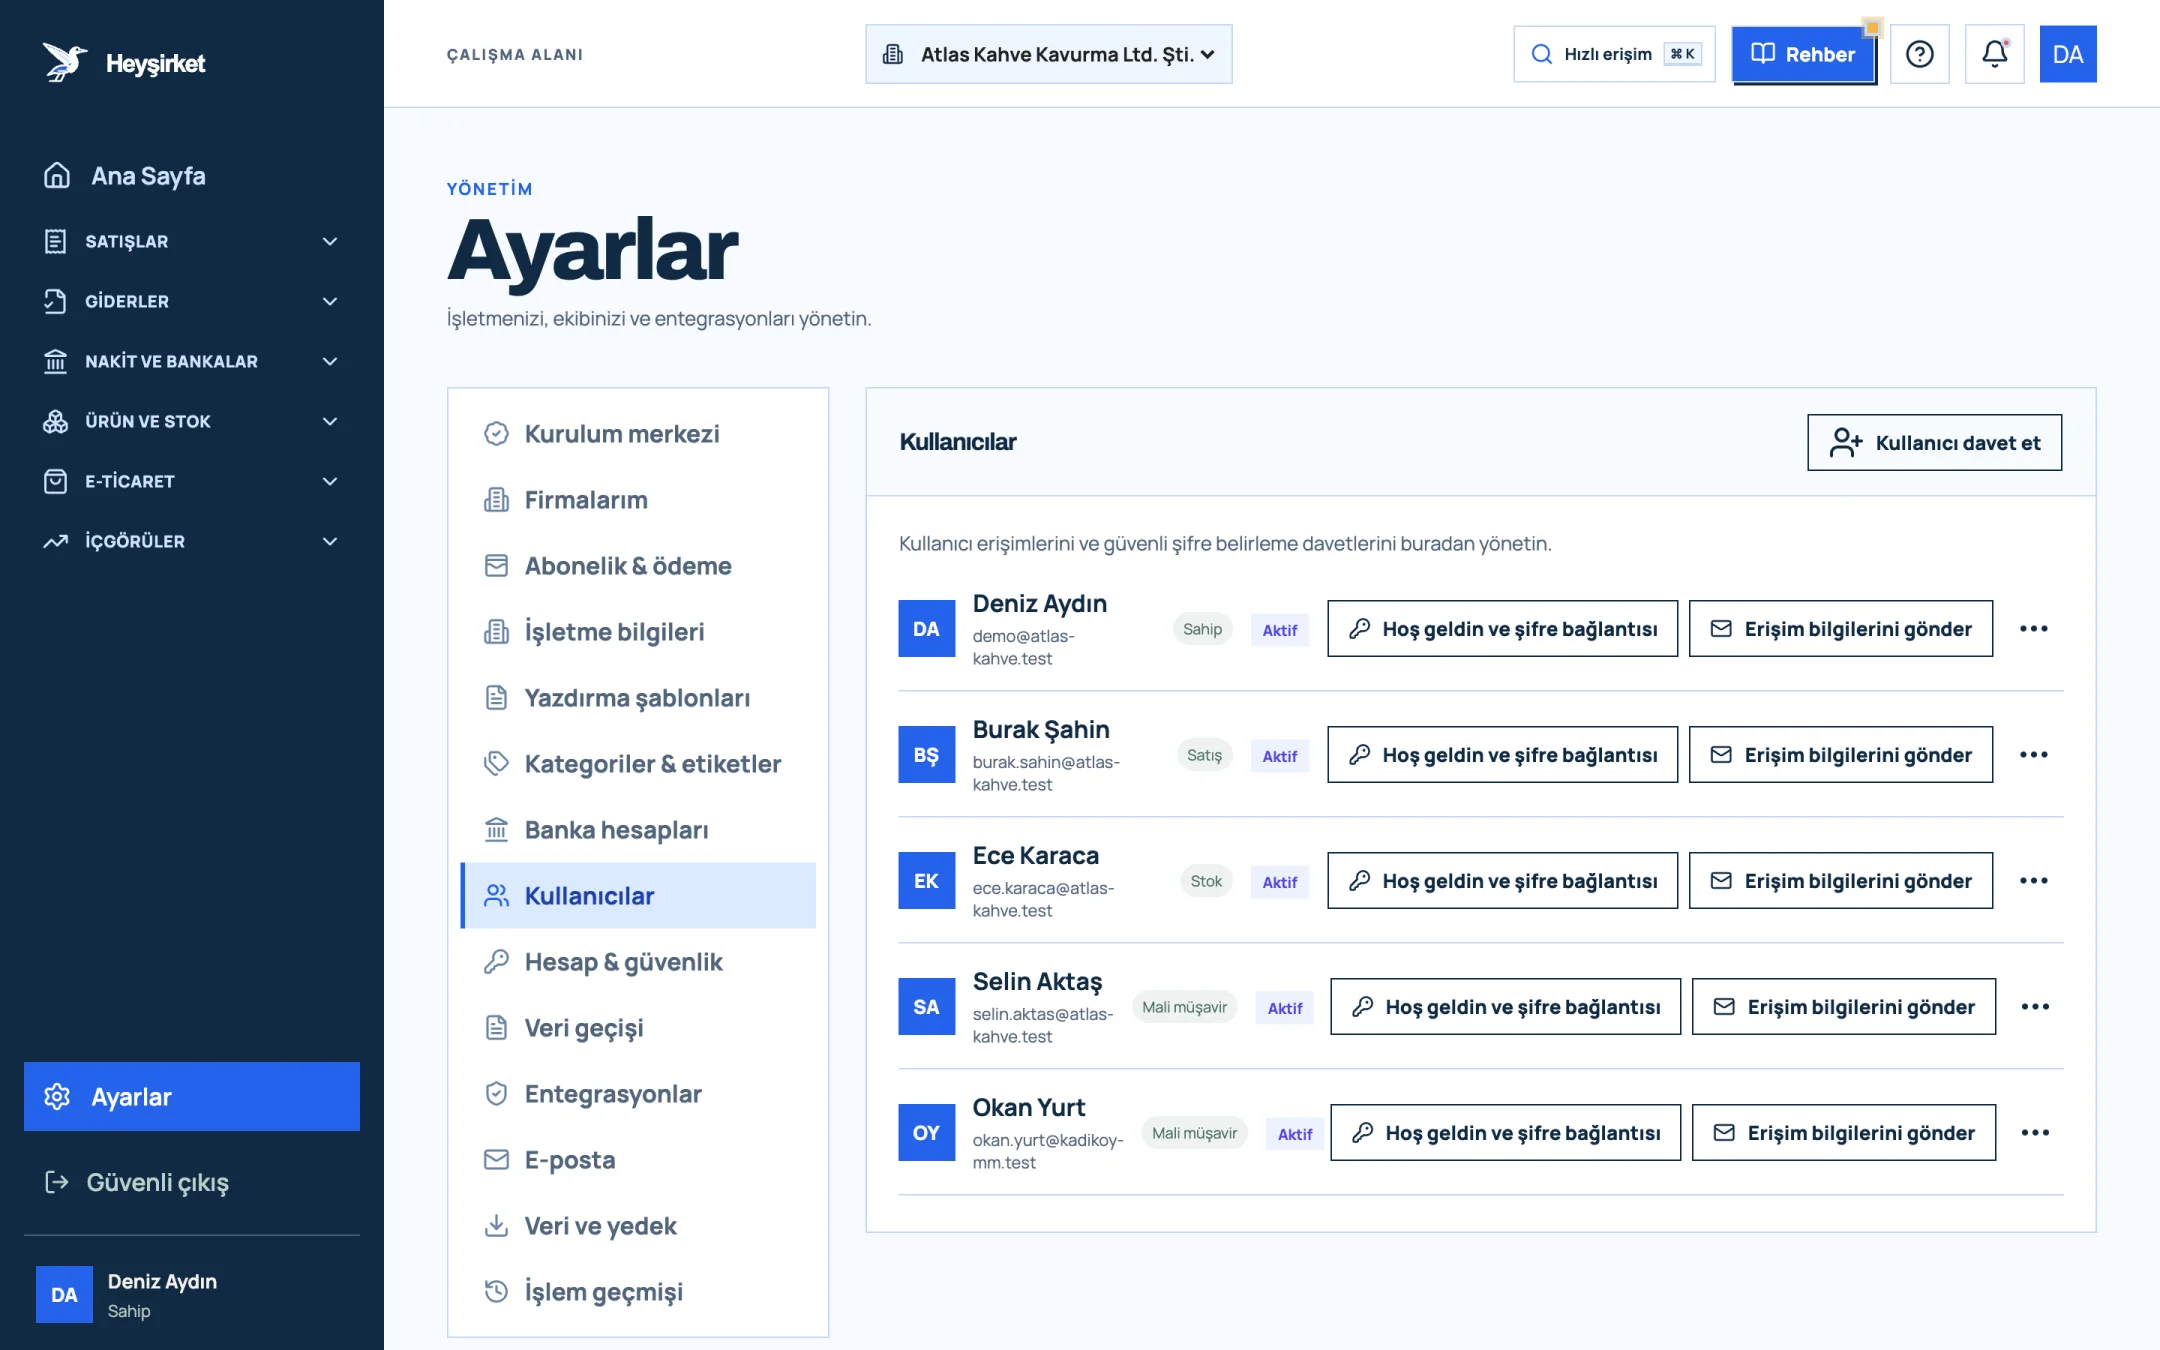Click the DA profile avatar in top bar
The height and width of the screenshot is (1350, 2160).
2067,54
